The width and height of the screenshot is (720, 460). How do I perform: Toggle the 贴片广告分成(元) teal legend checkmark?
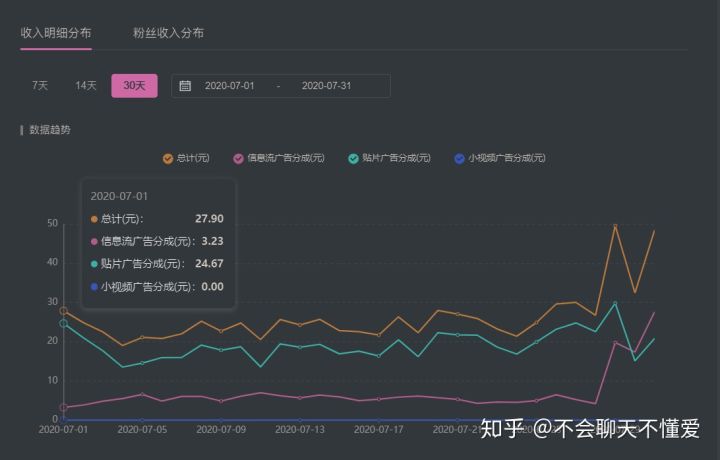pyautogui.click(x=353, y=158)
